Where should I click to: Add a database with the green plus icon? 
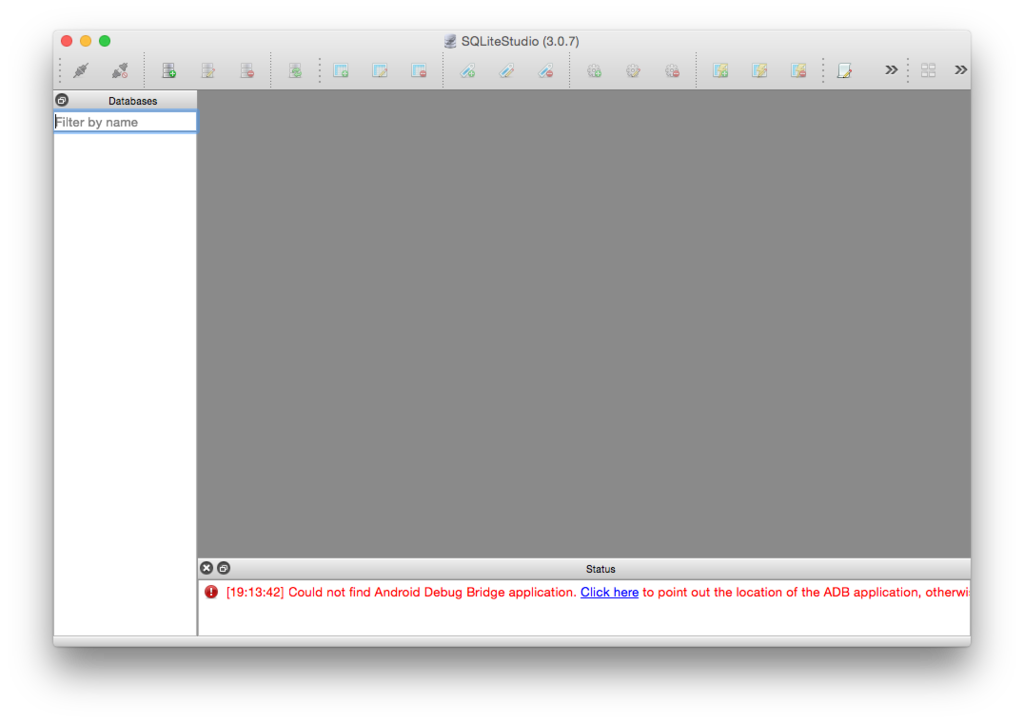pyautogui.click(x=169, y=70)
